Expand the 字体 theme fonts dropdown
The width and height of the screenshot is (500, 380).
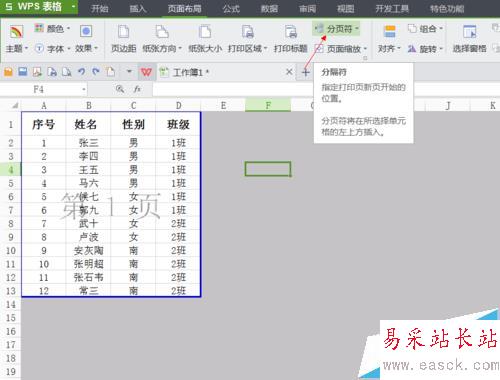52,49
